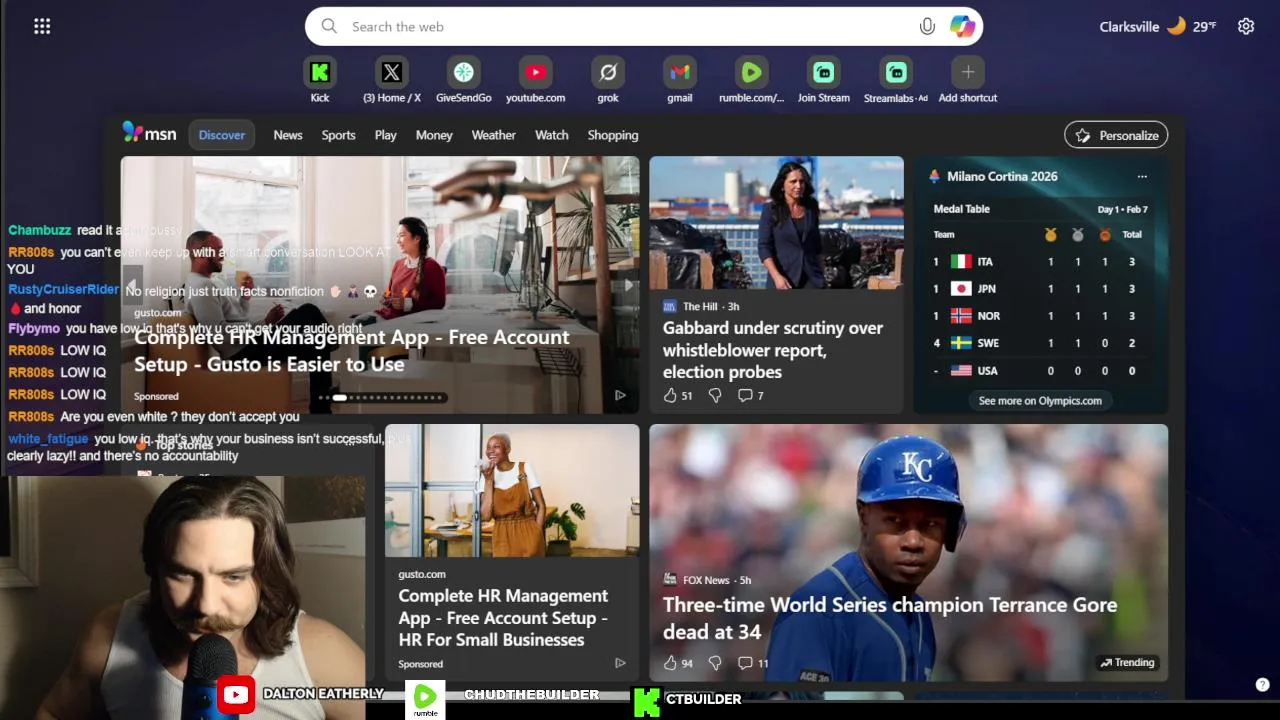Click ad choices icon on small Gusto card
Viewport: 1280px width, 720px height.
(620, 663)
